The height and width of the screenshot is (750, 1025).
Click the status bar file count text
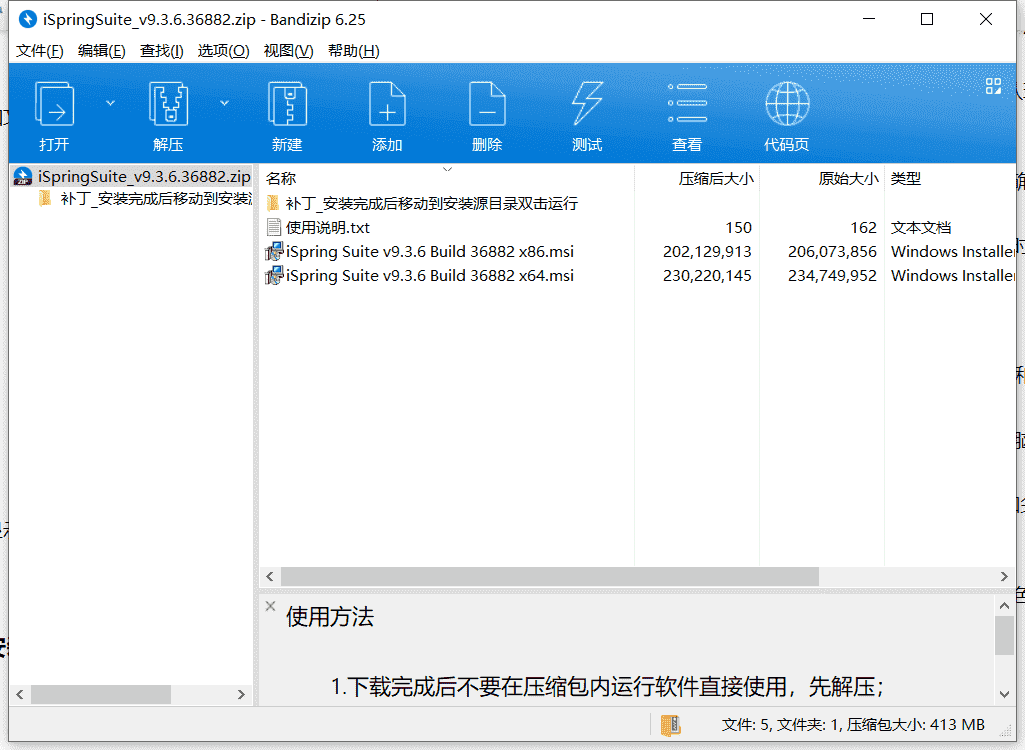tap(852, 724)
